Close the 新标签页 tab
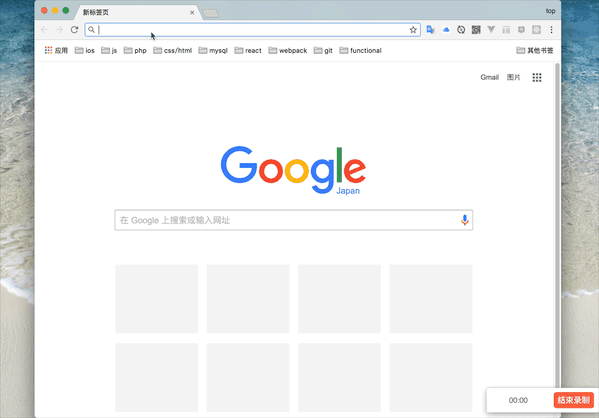The height and width of the screenshot is (418, 599). point(192,13)
